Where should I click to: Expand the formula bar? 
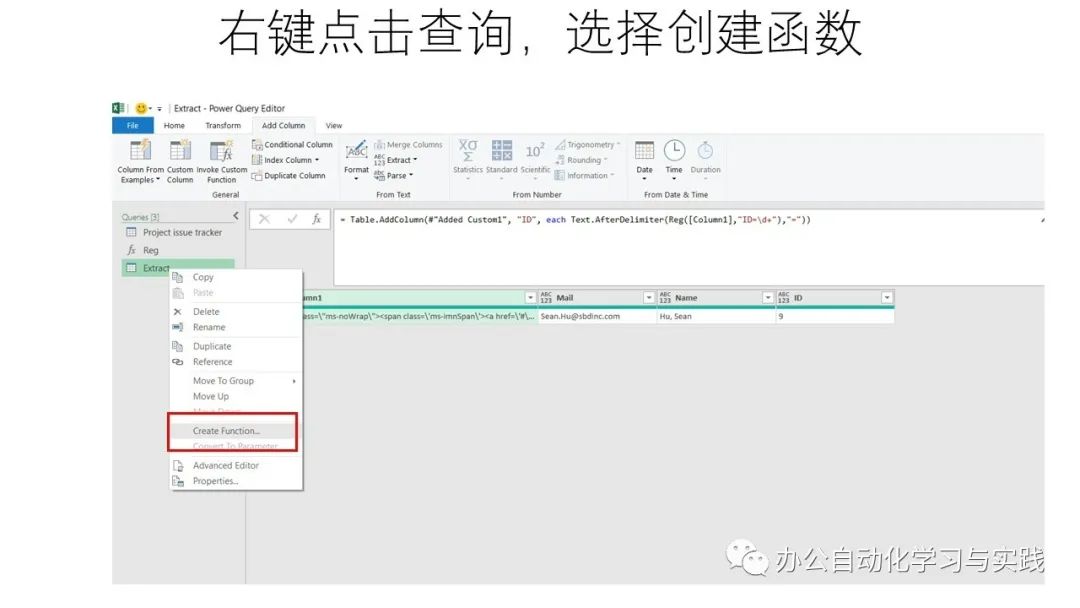pos(1042,220)
